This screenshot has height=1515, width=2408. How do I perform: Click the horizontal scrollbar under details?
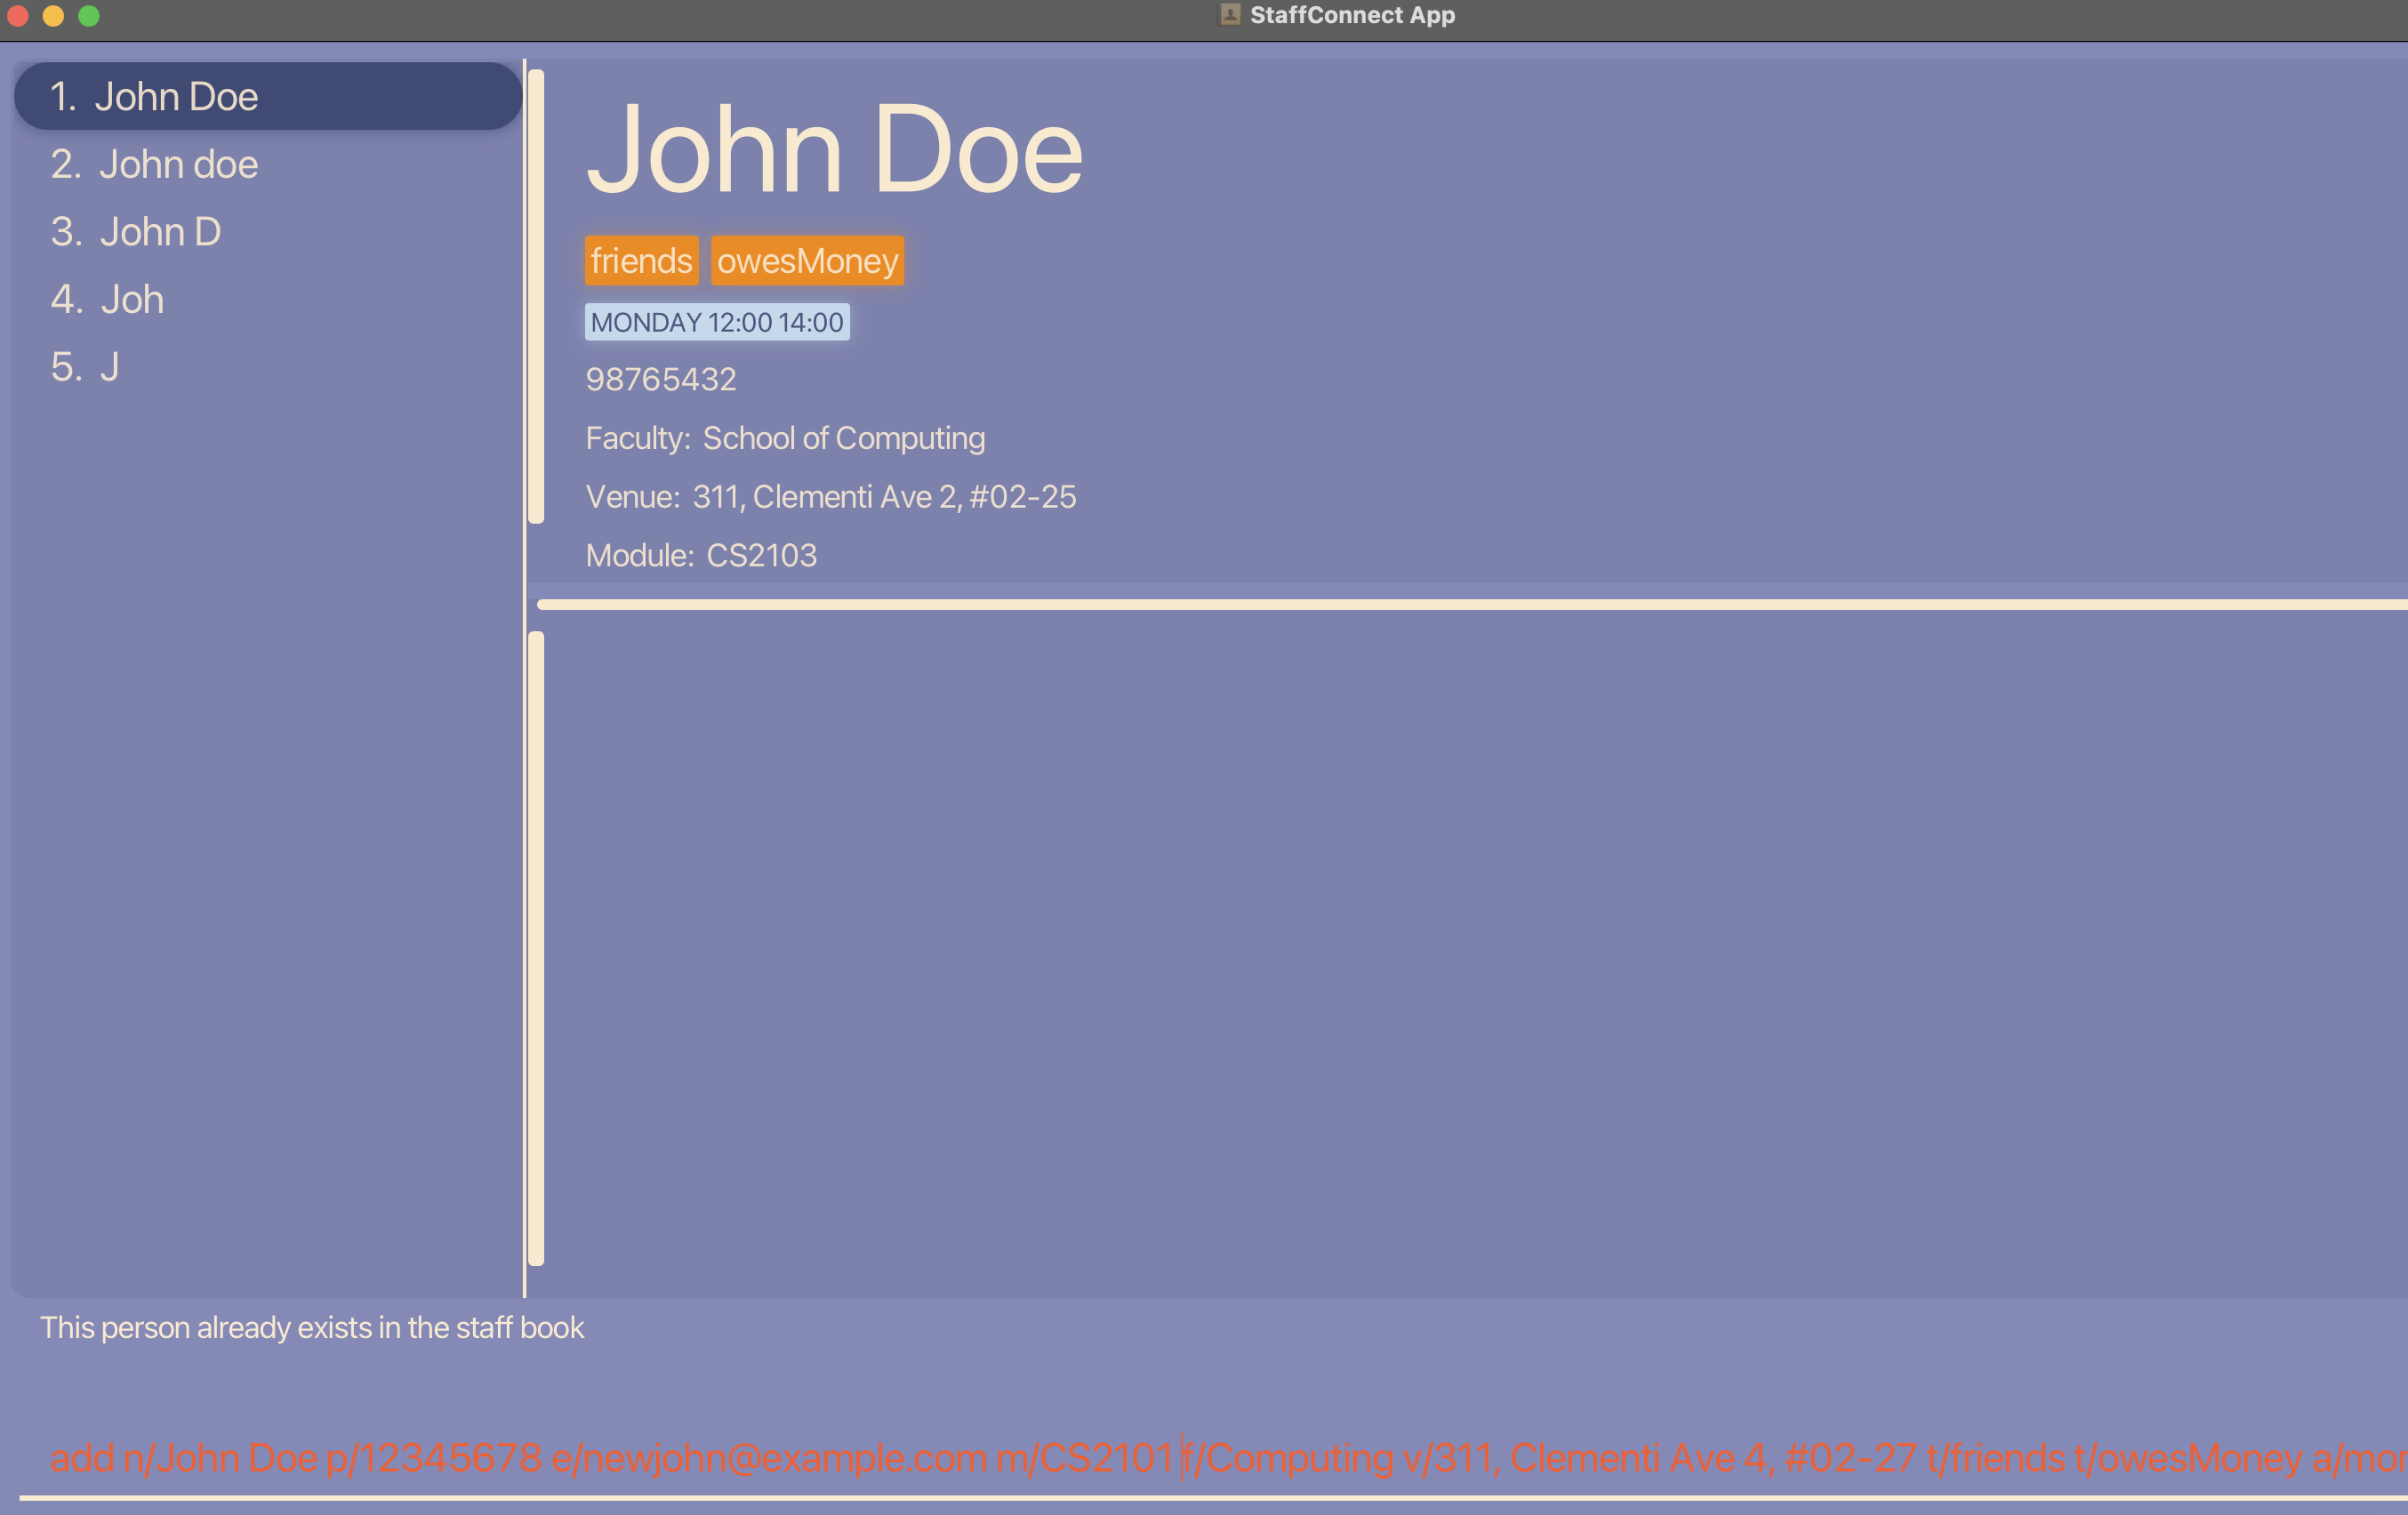coord(1470,604)
